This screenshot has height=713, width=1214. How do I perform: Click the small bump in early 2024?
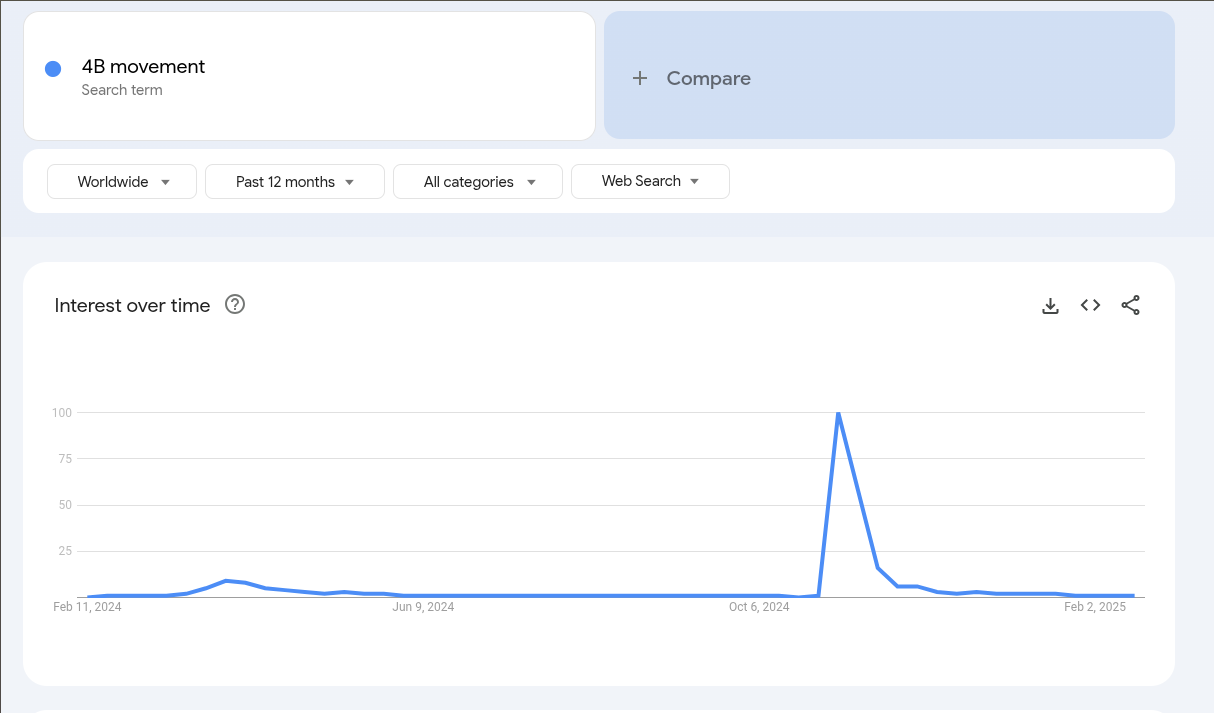tap(227, 581)
